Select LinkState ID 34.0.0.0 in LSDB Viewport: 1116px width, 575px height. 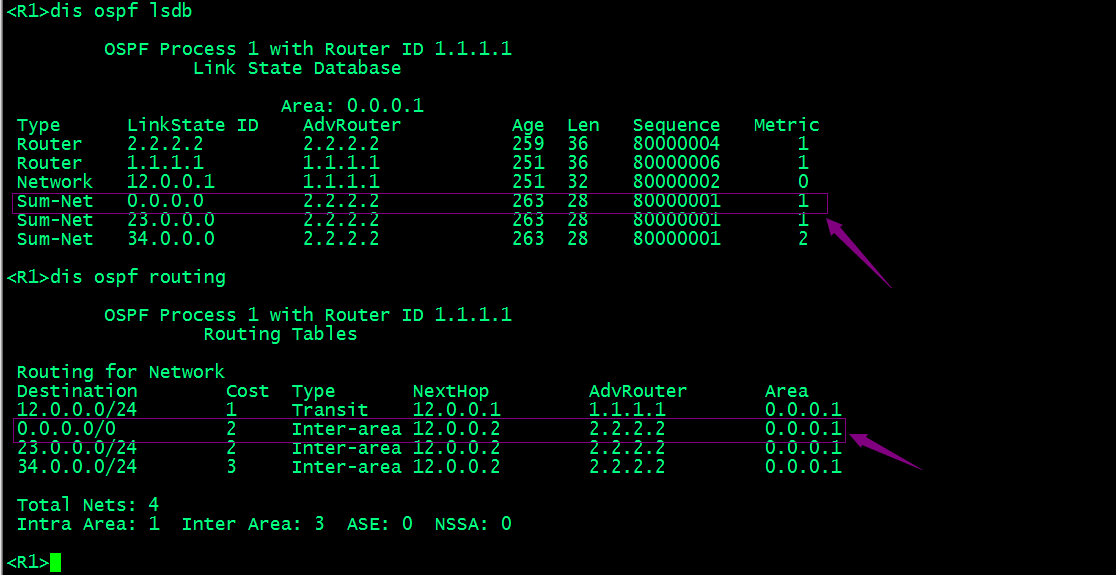pos(170,239)
